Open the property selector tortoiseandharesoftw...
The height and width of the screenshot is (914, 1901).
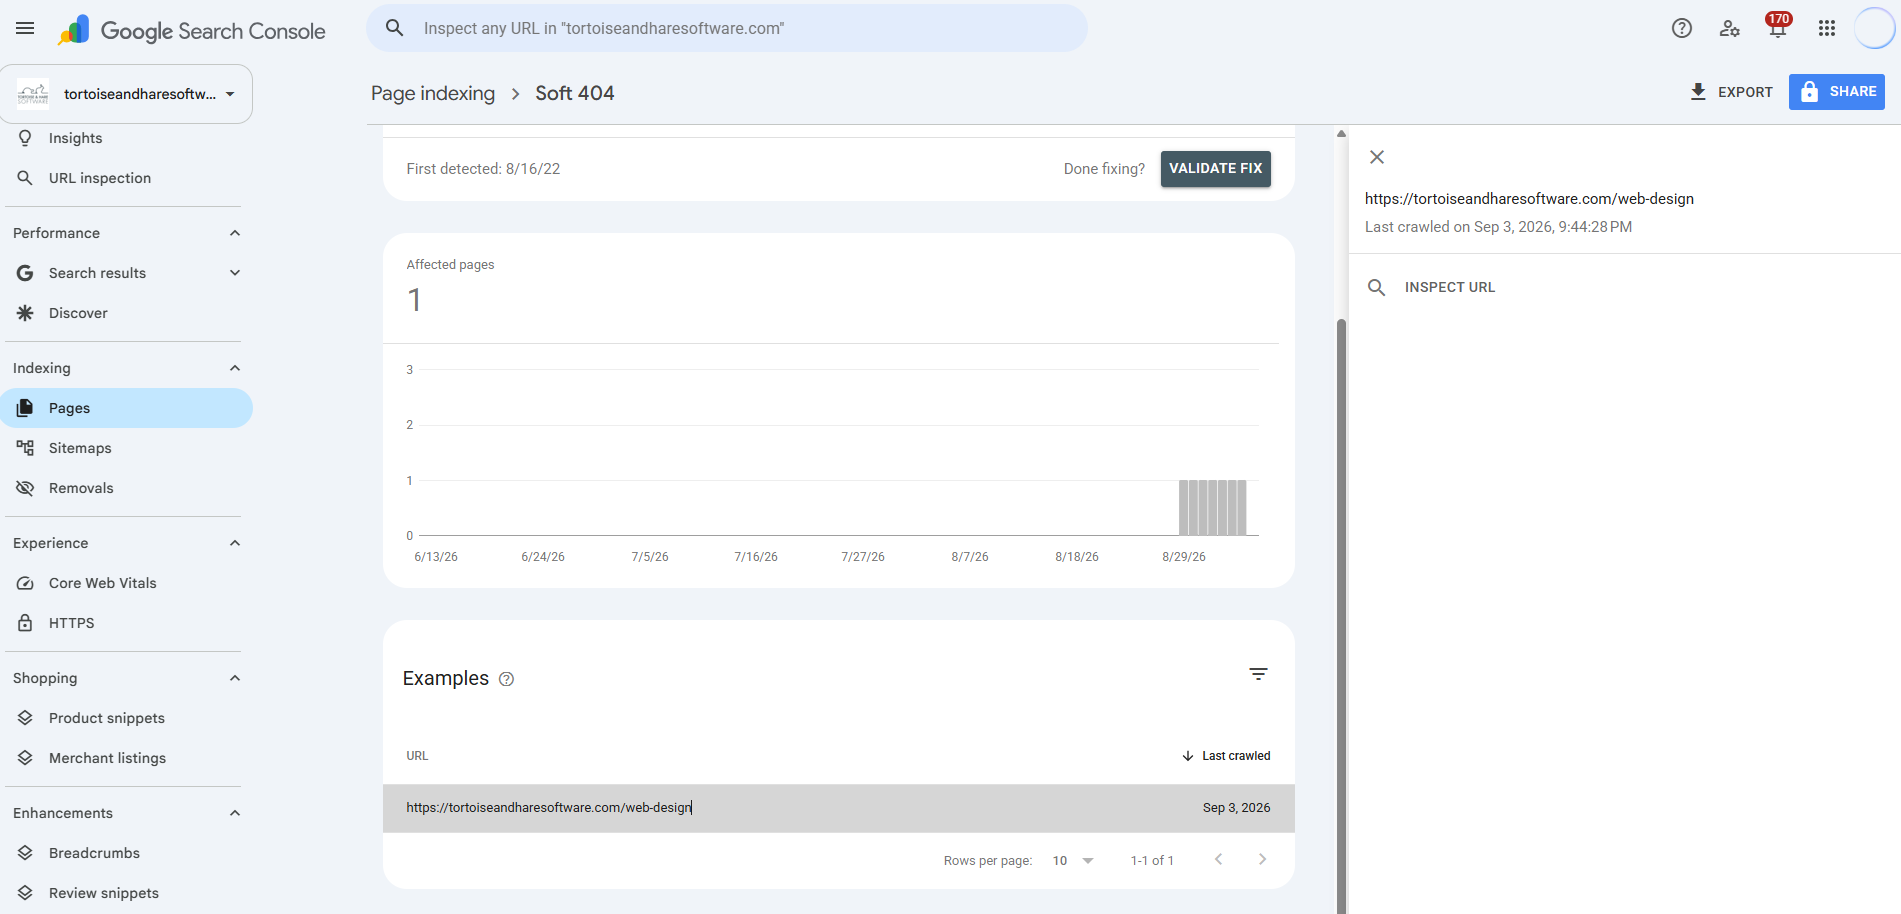(x=127, y=94)
